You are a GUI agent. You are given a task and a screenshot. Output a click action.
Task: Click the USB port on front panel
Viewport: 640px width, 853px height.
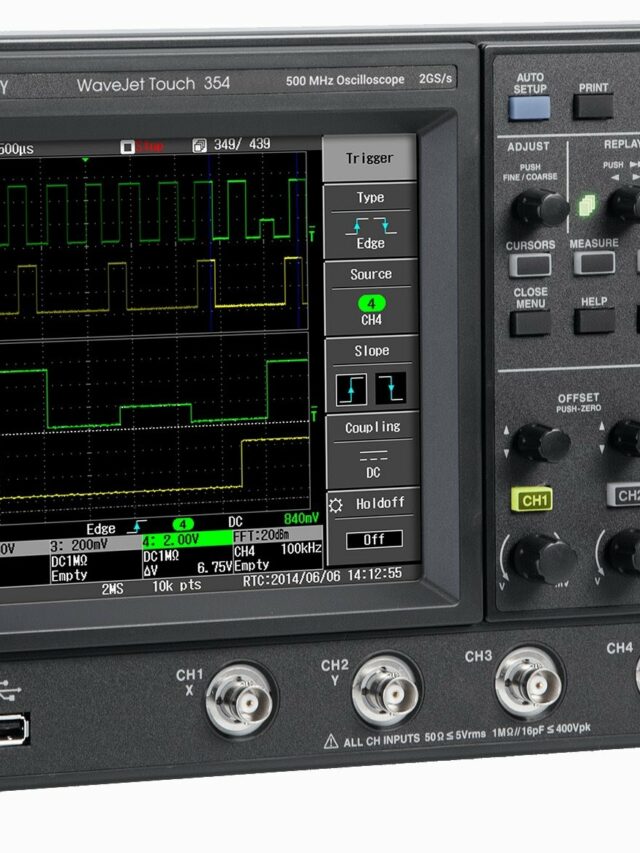click(13, 730)
